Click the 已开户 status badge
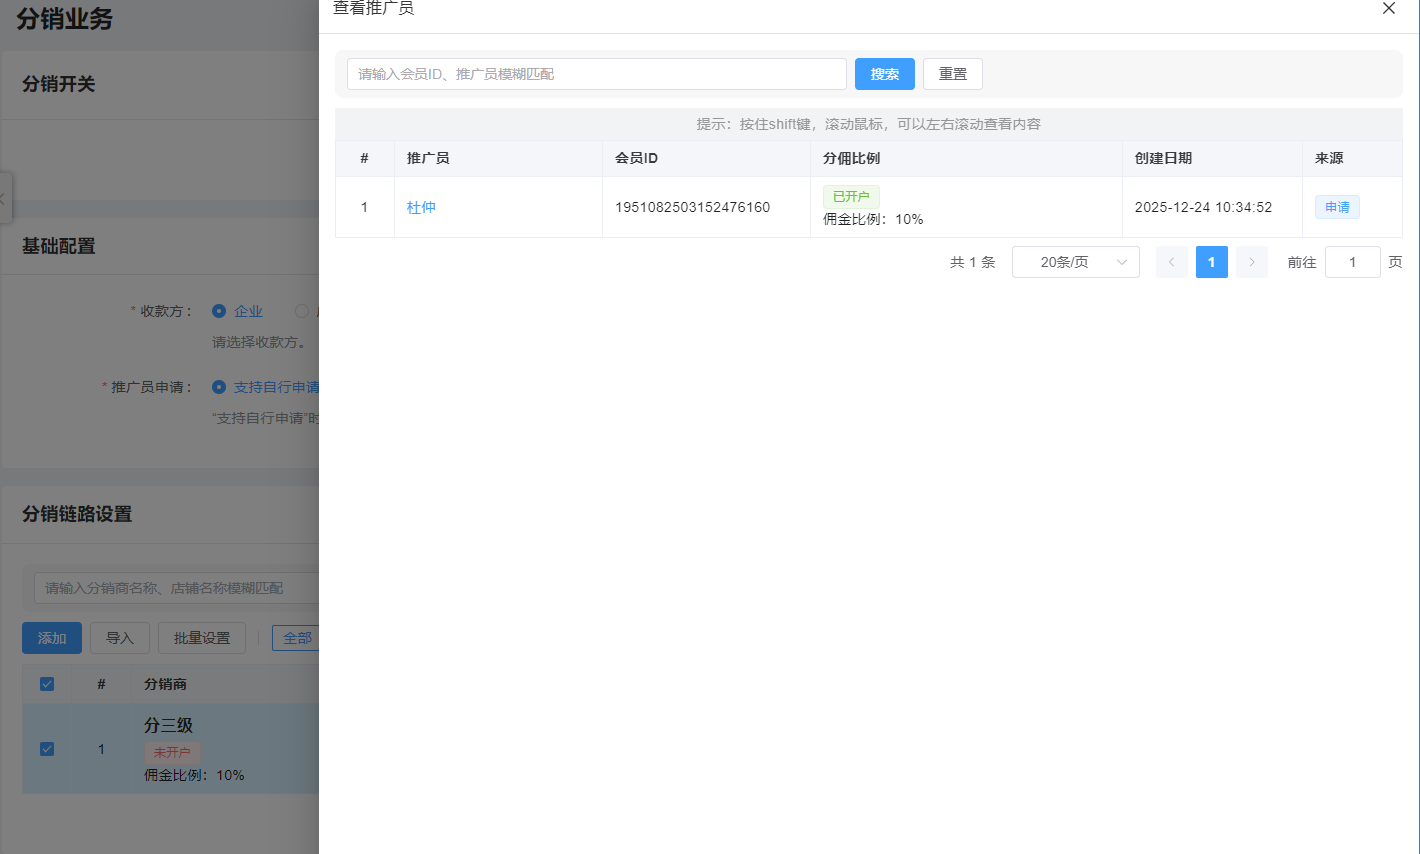This screenshot has height=854, width=1420. pos(850,196)
